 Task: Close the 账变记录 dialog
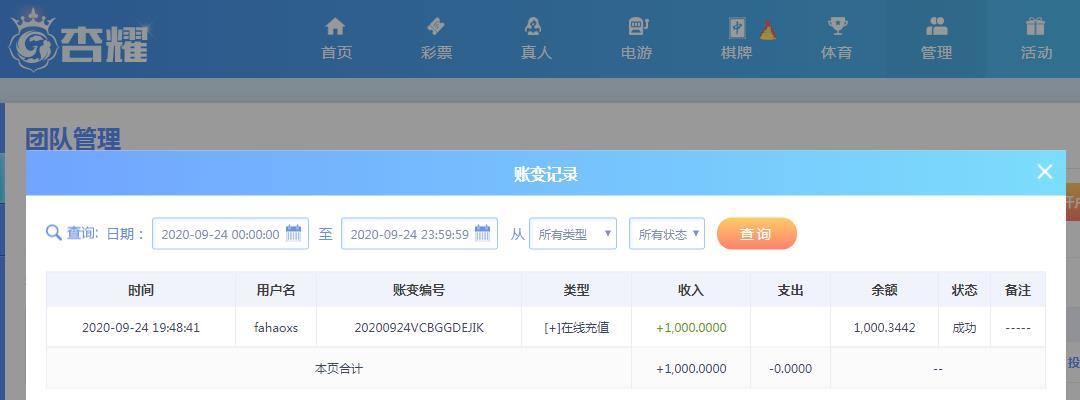click(1045, 171)
